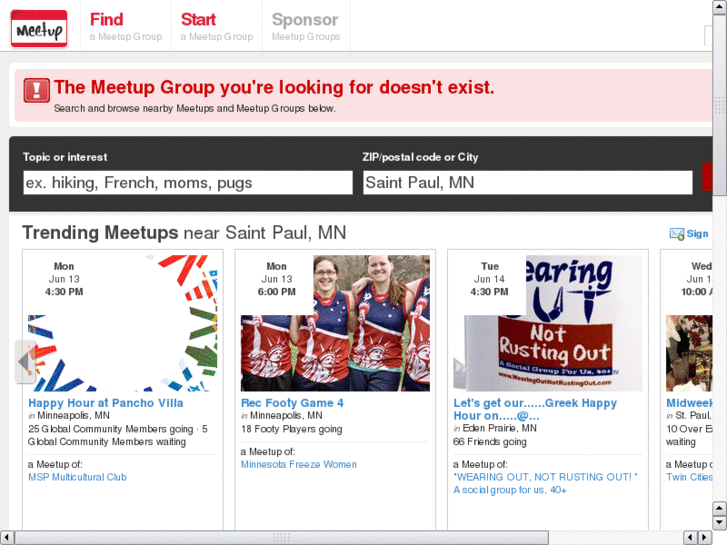Click the Trending Meetups heading
The image size is (727, 545).
(x=184, y=233)
